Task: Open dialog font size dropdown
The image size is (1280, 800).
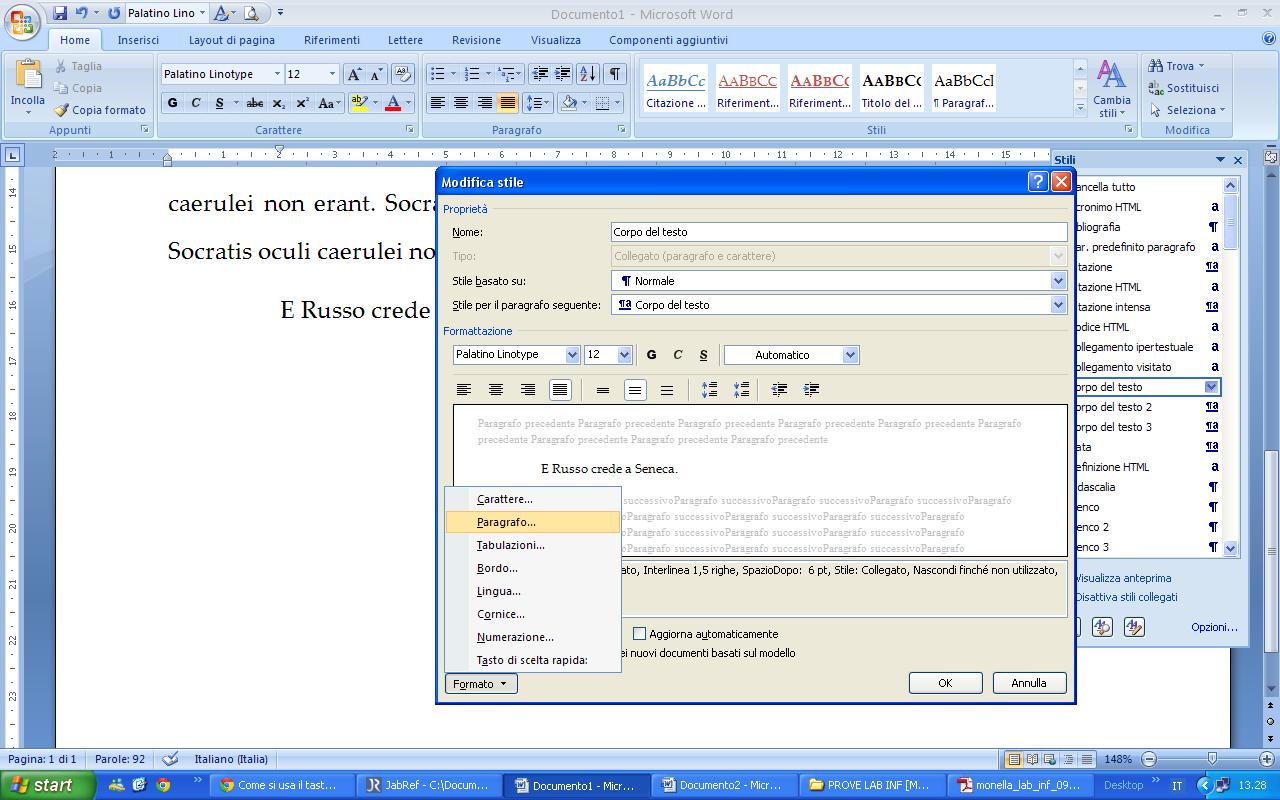Action: tap(625, 355)
